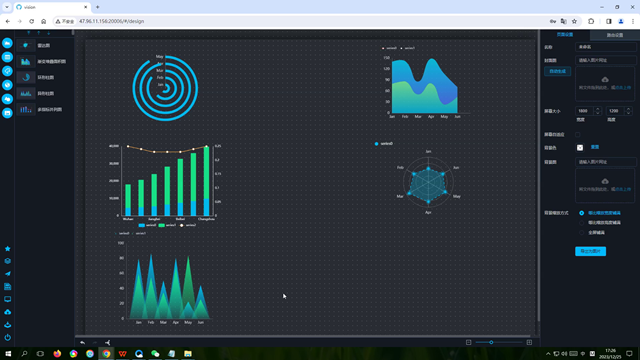Screen dimensions: 642x361
Task: Click the zoom-in plus box icon
Action: 529,342
